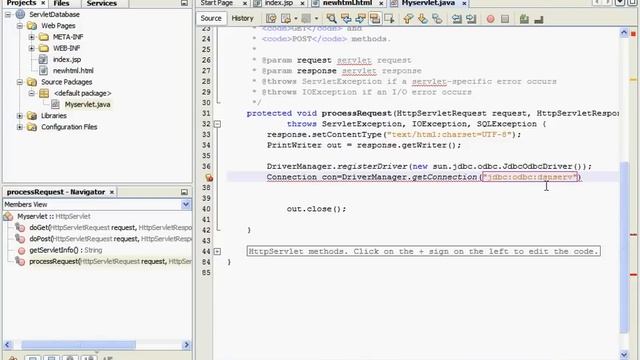Viewport: 640px width, 360px height.
Task: Collapse the ServletDatabase project node
Action: (x=8, y=15)
